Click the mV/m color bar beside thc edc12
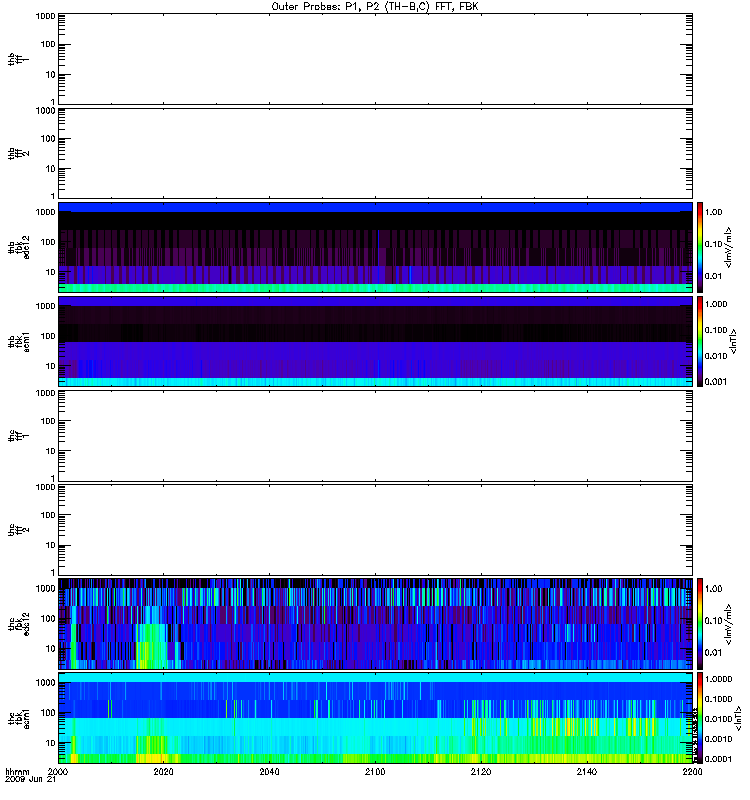 tap(701, 622)
